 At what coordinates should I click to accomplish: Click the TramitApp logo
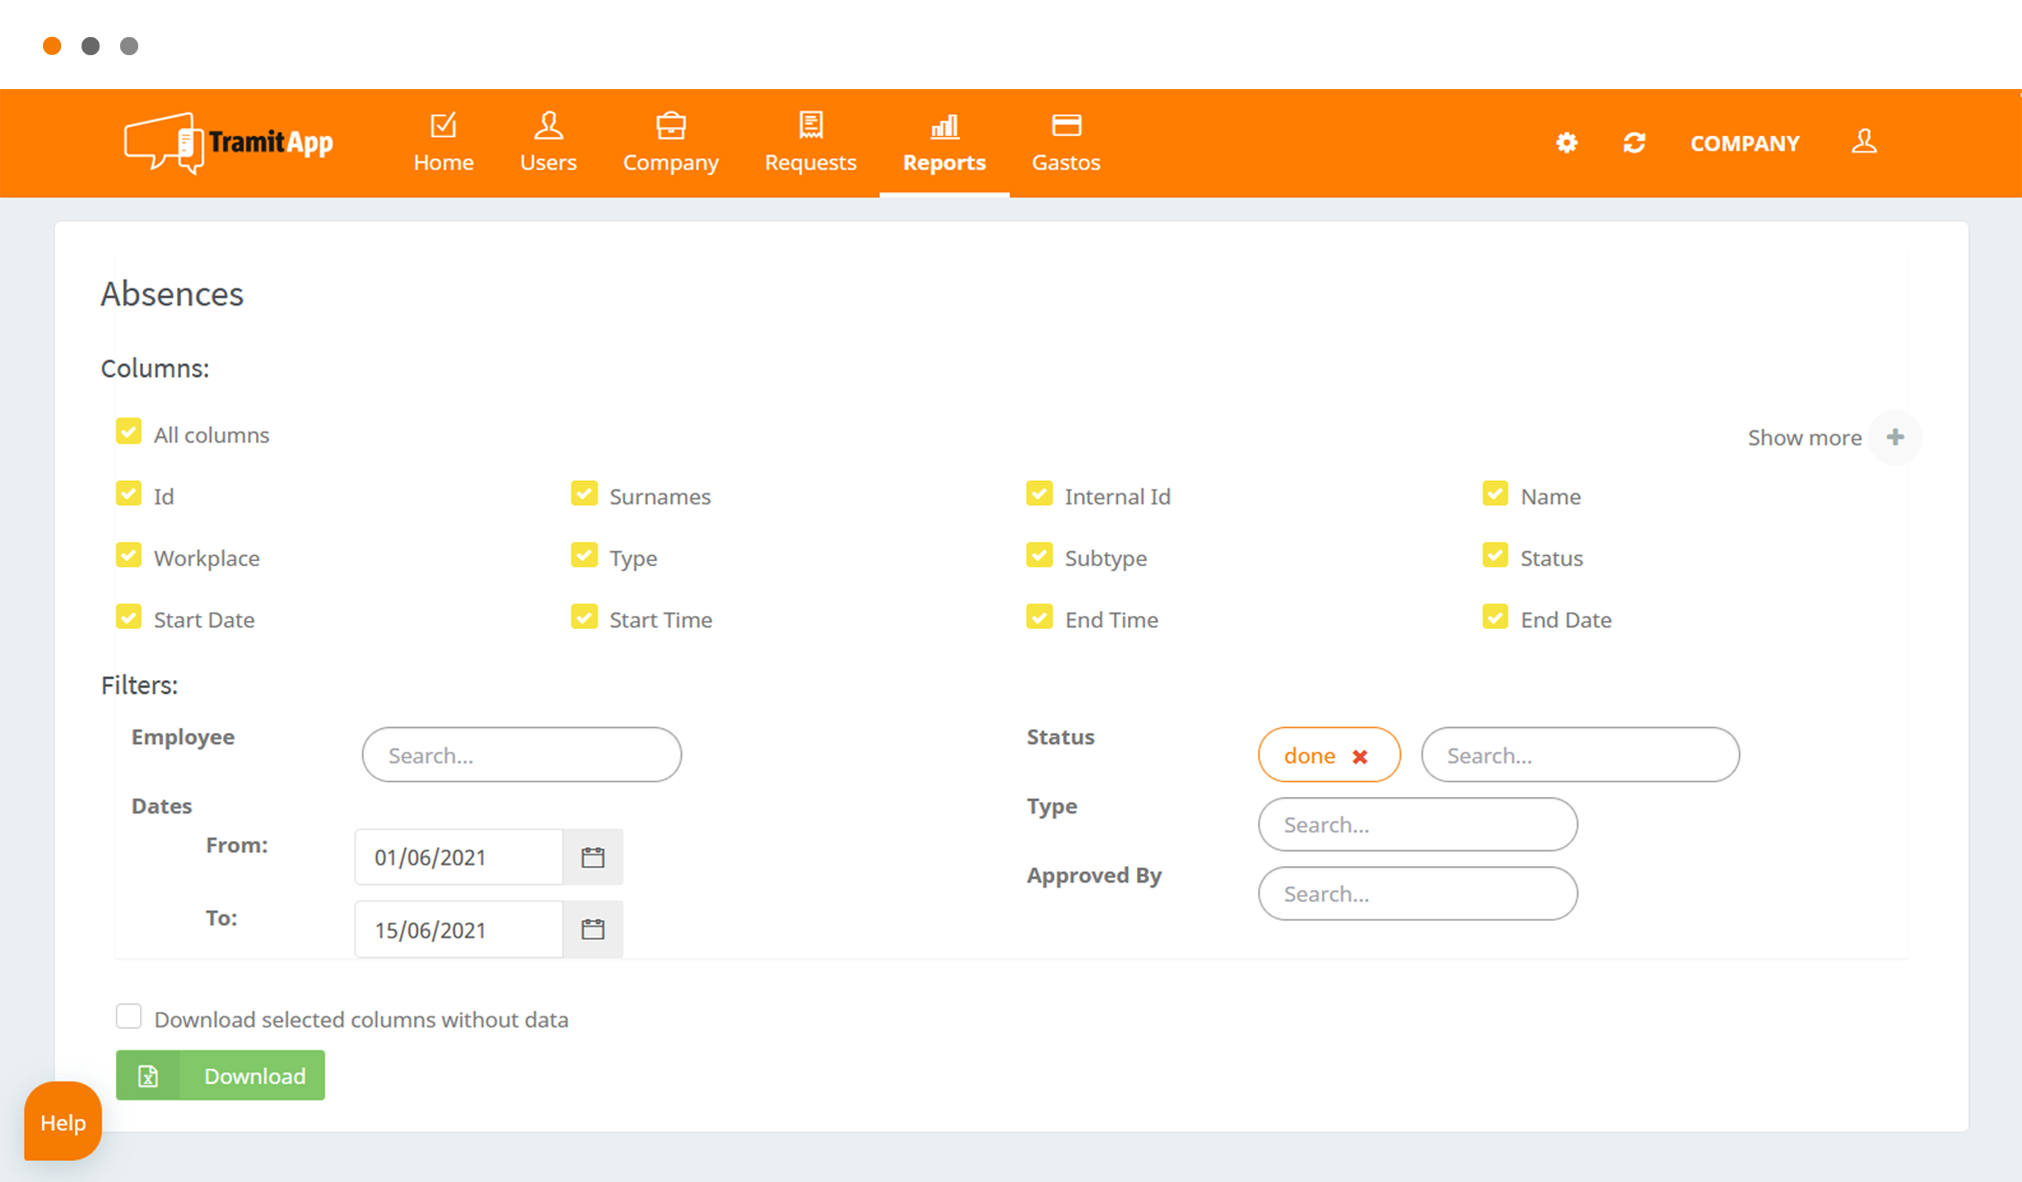tap(228, 143)
